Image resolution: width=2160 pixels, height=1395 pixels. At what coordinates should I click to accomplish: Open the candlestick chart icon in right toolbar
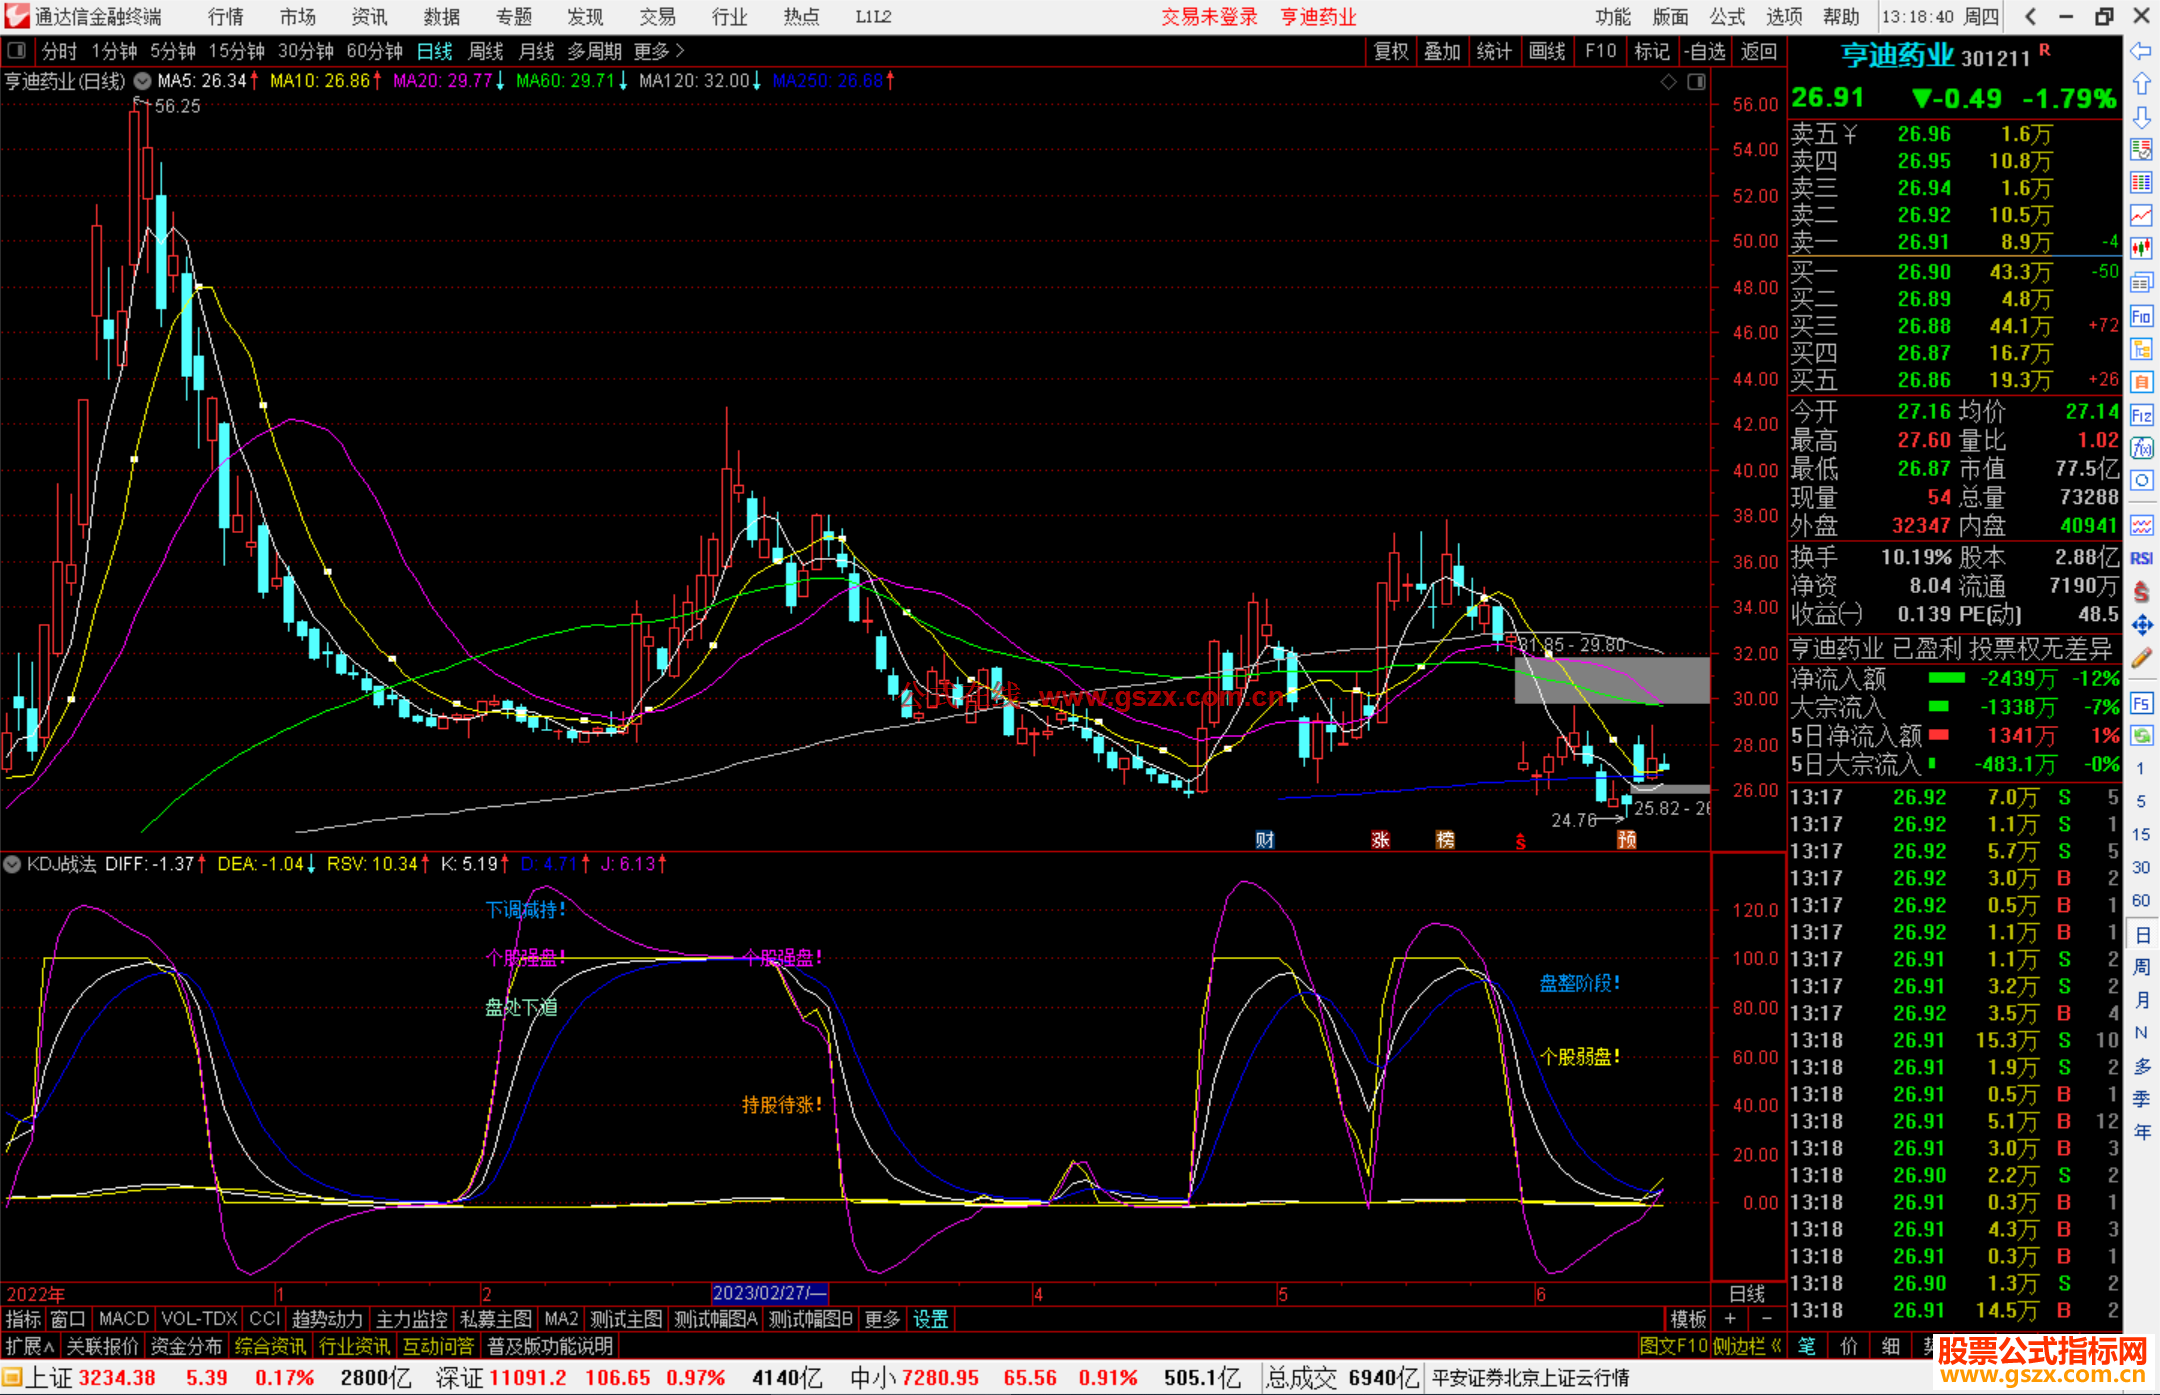(2141, 248)
